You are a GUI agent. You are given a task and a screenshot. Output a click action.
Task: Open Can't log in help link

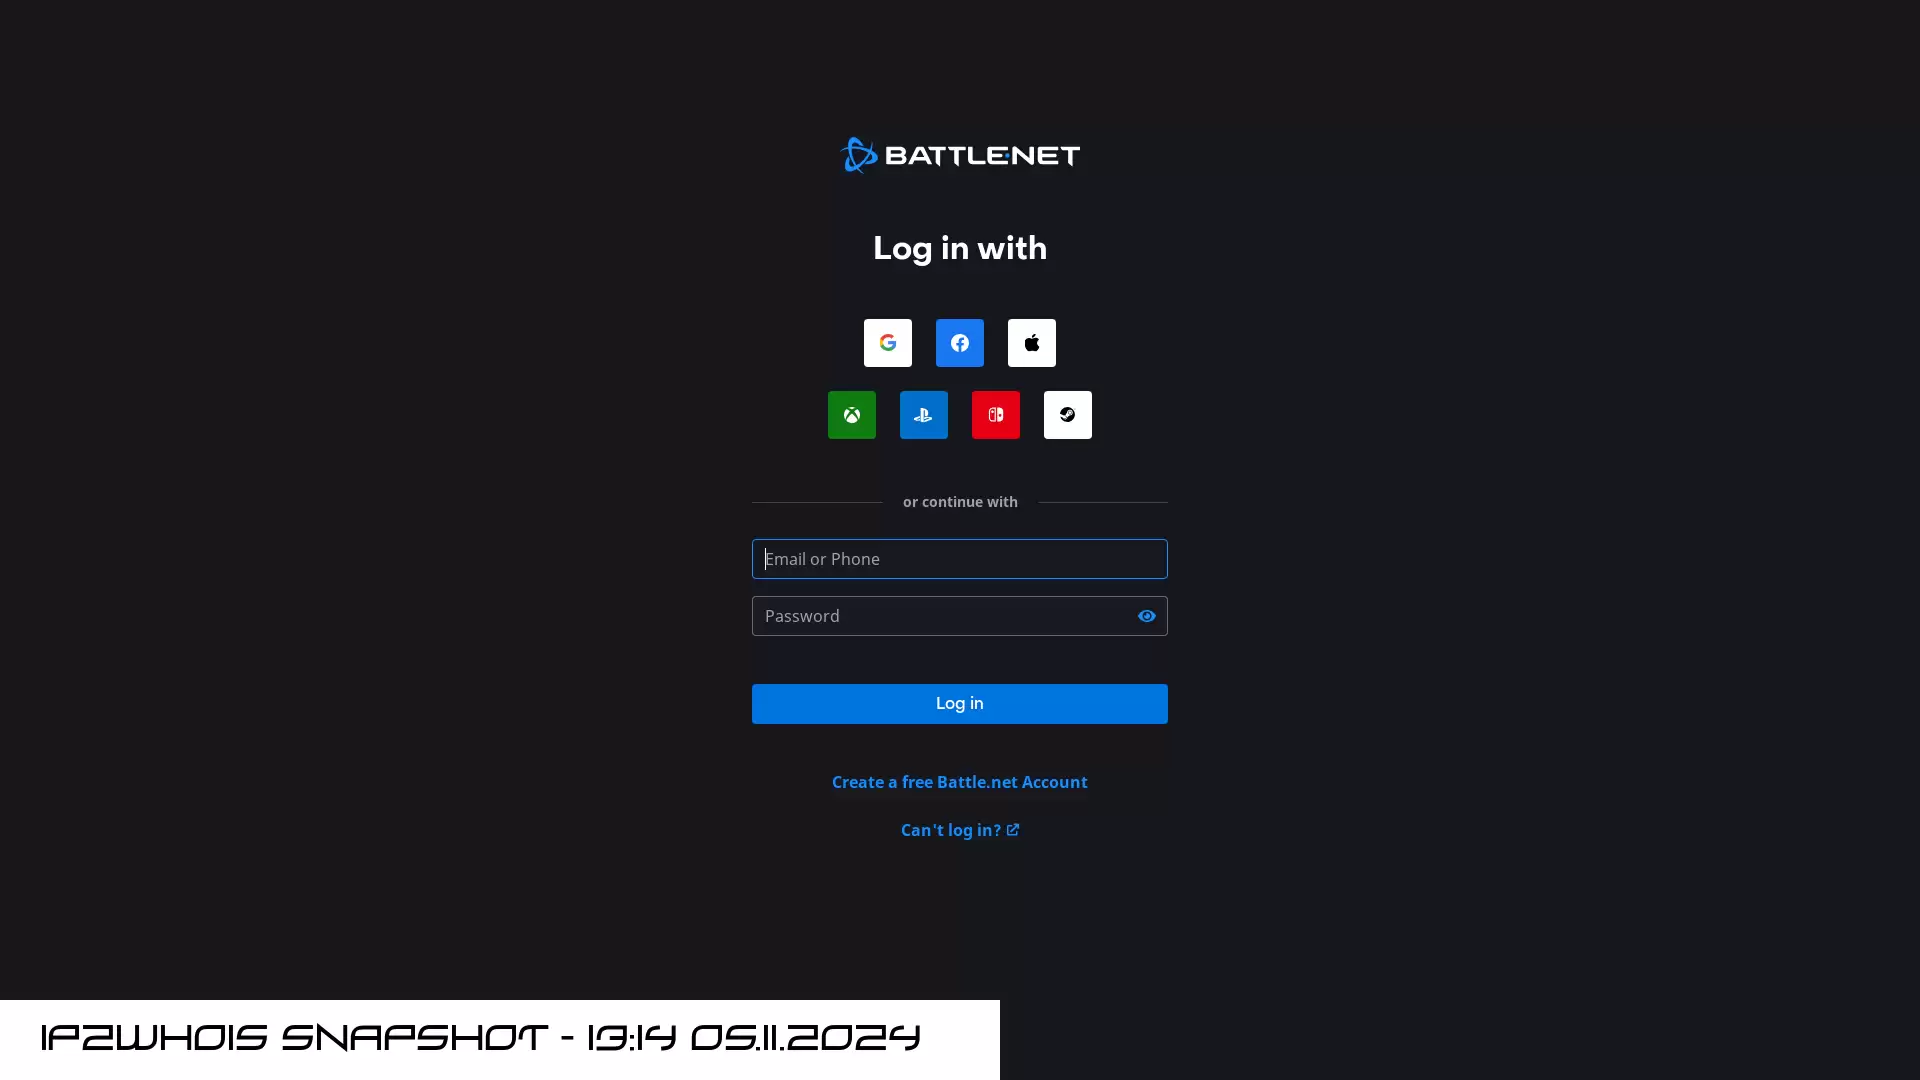point(960,829)
